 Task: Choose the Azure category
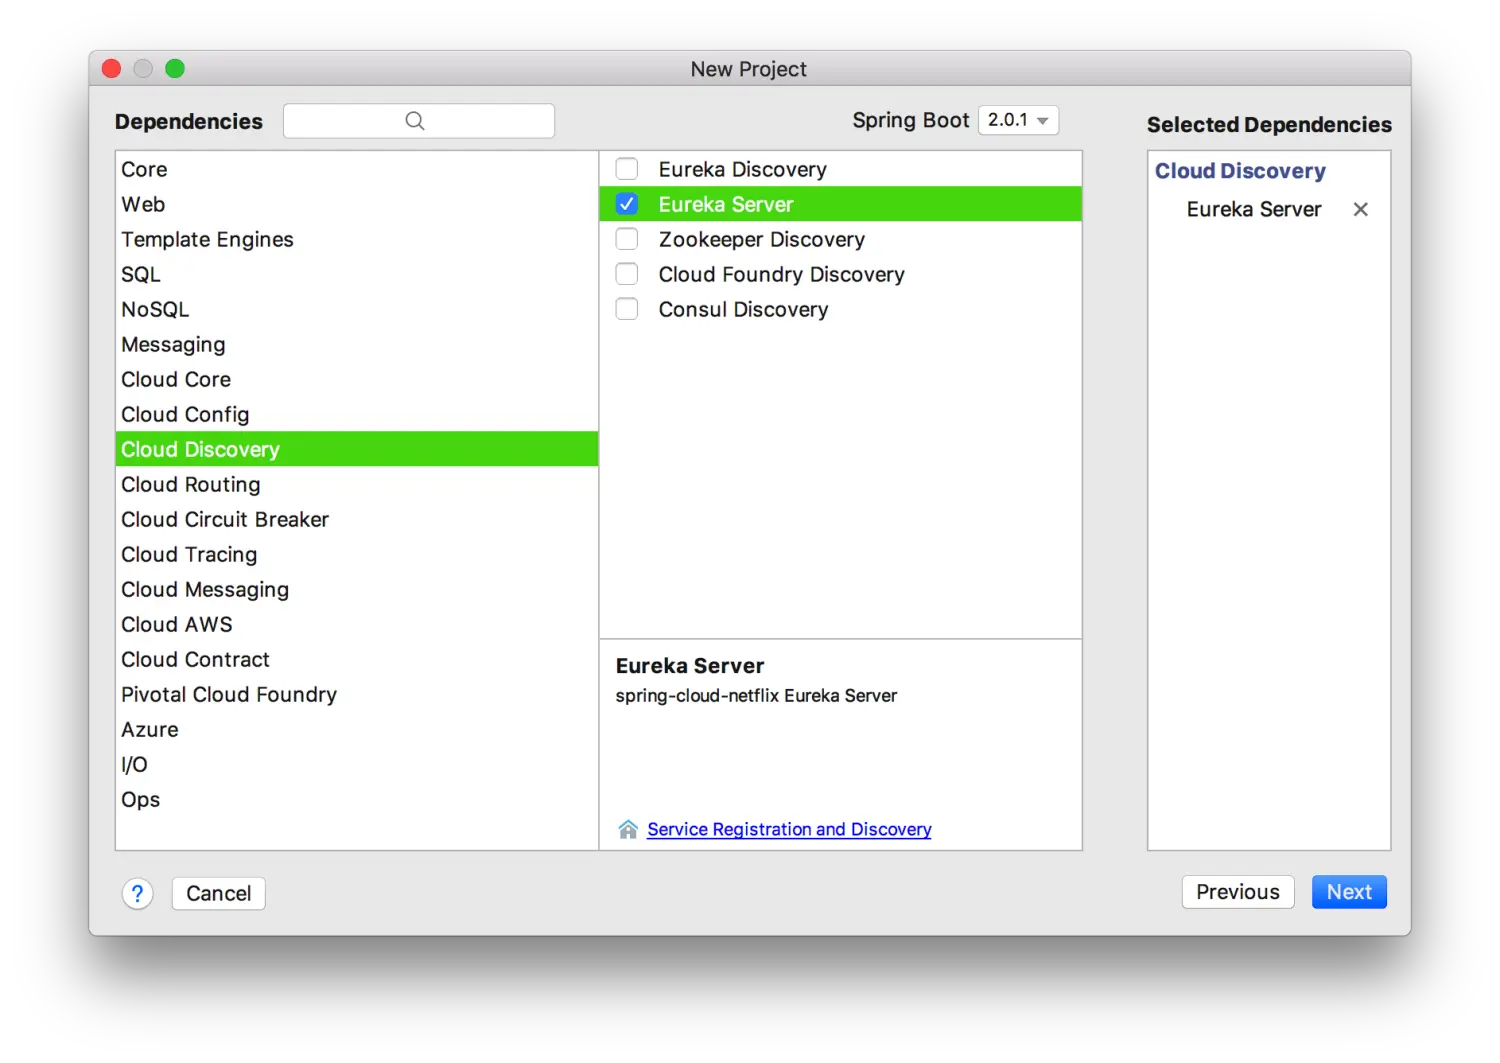point(357,729)
